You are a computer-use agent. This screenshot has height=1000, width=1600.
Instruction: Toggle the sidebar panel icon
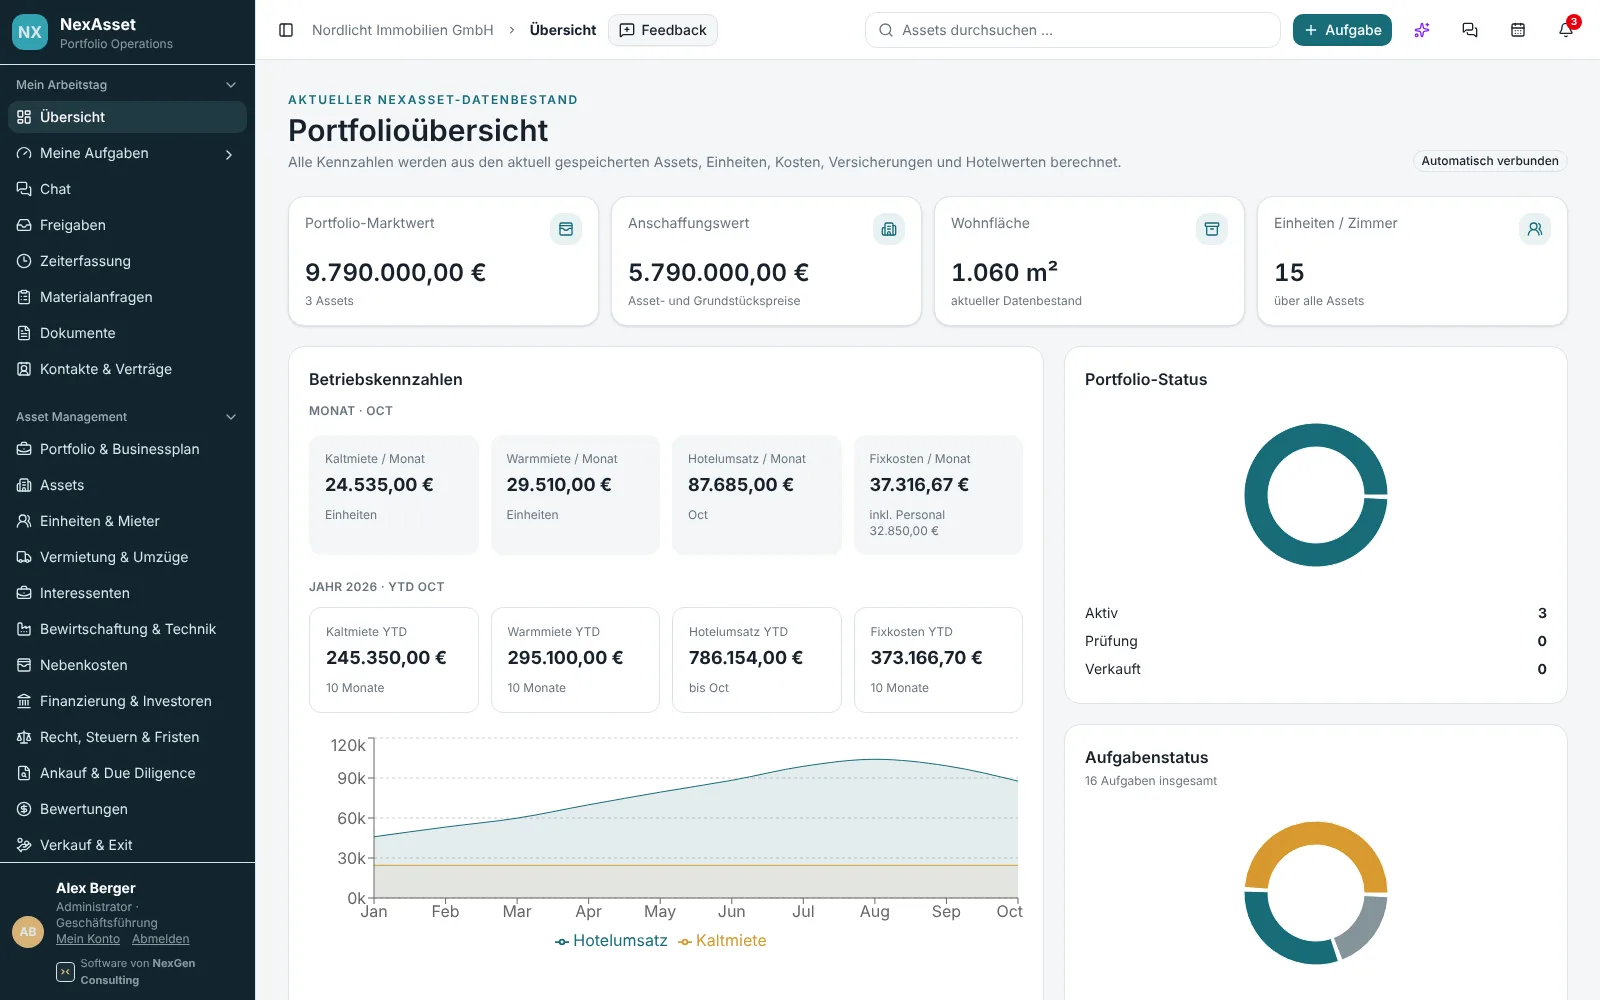[286, 30]
